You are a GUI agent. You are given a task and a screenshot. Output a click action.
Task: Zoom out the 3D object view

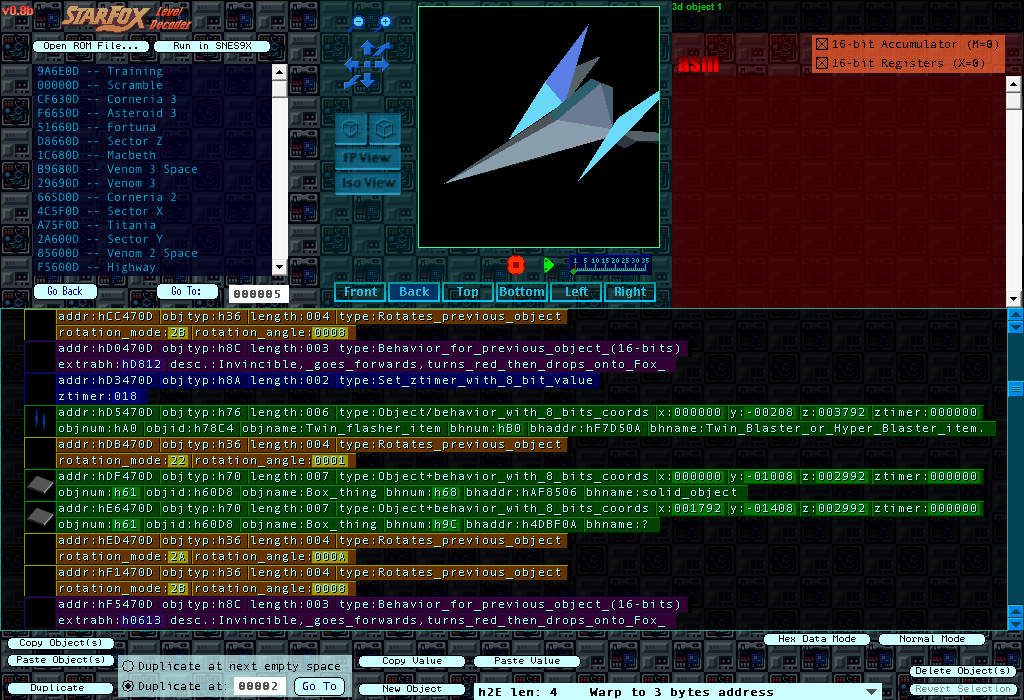tap(359, 22)
